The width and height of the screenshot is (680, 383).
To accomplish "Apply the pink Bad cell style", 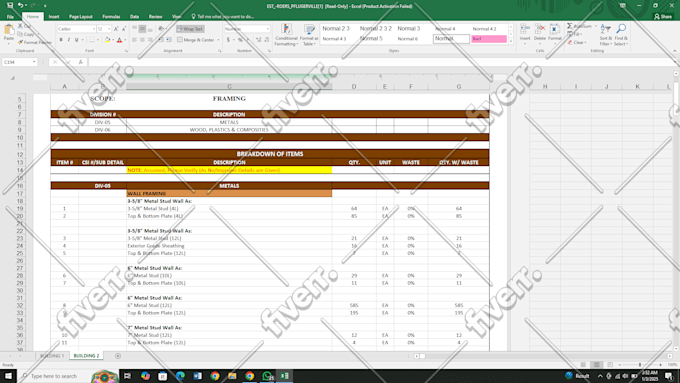I will [489, 39].
